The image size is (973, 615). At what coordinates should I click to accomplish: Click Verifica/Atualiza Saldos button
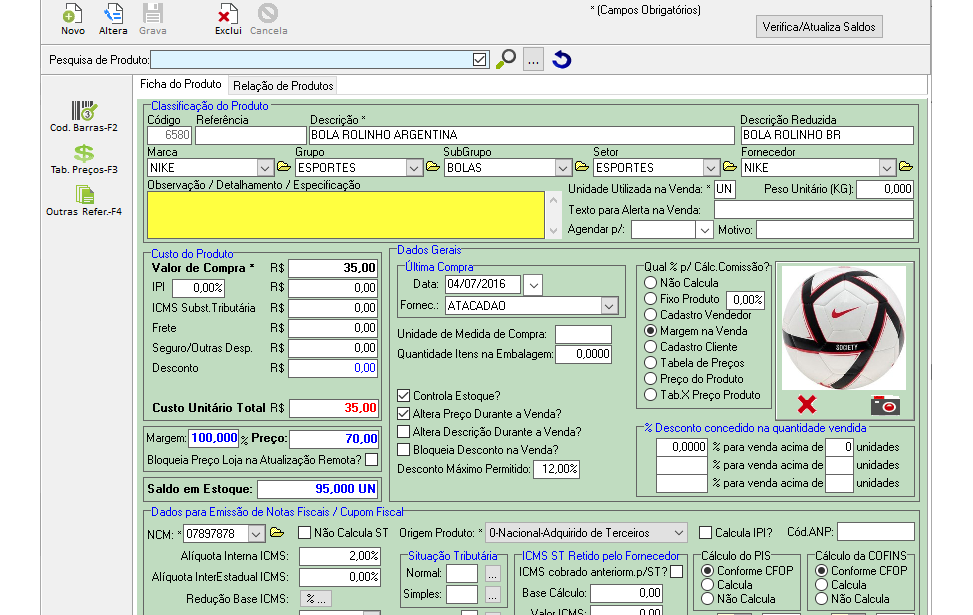(819, 27)
